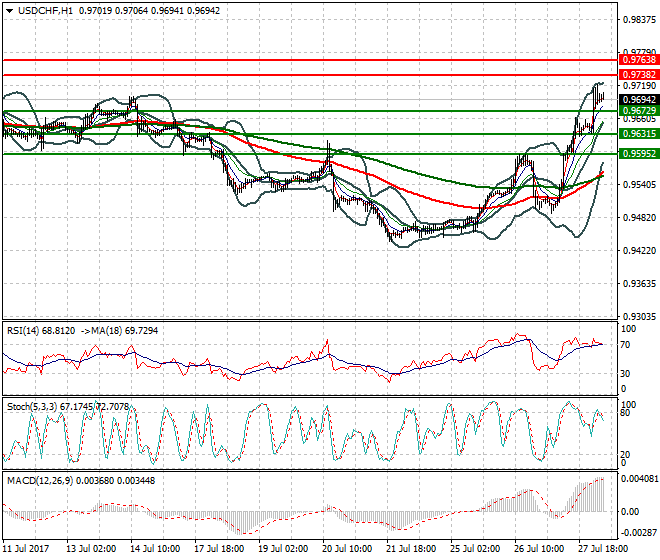The width and height of the screenshot is (660, 560).
Task: Click the 0.93035 price scale value
Action: click(639, 317)
